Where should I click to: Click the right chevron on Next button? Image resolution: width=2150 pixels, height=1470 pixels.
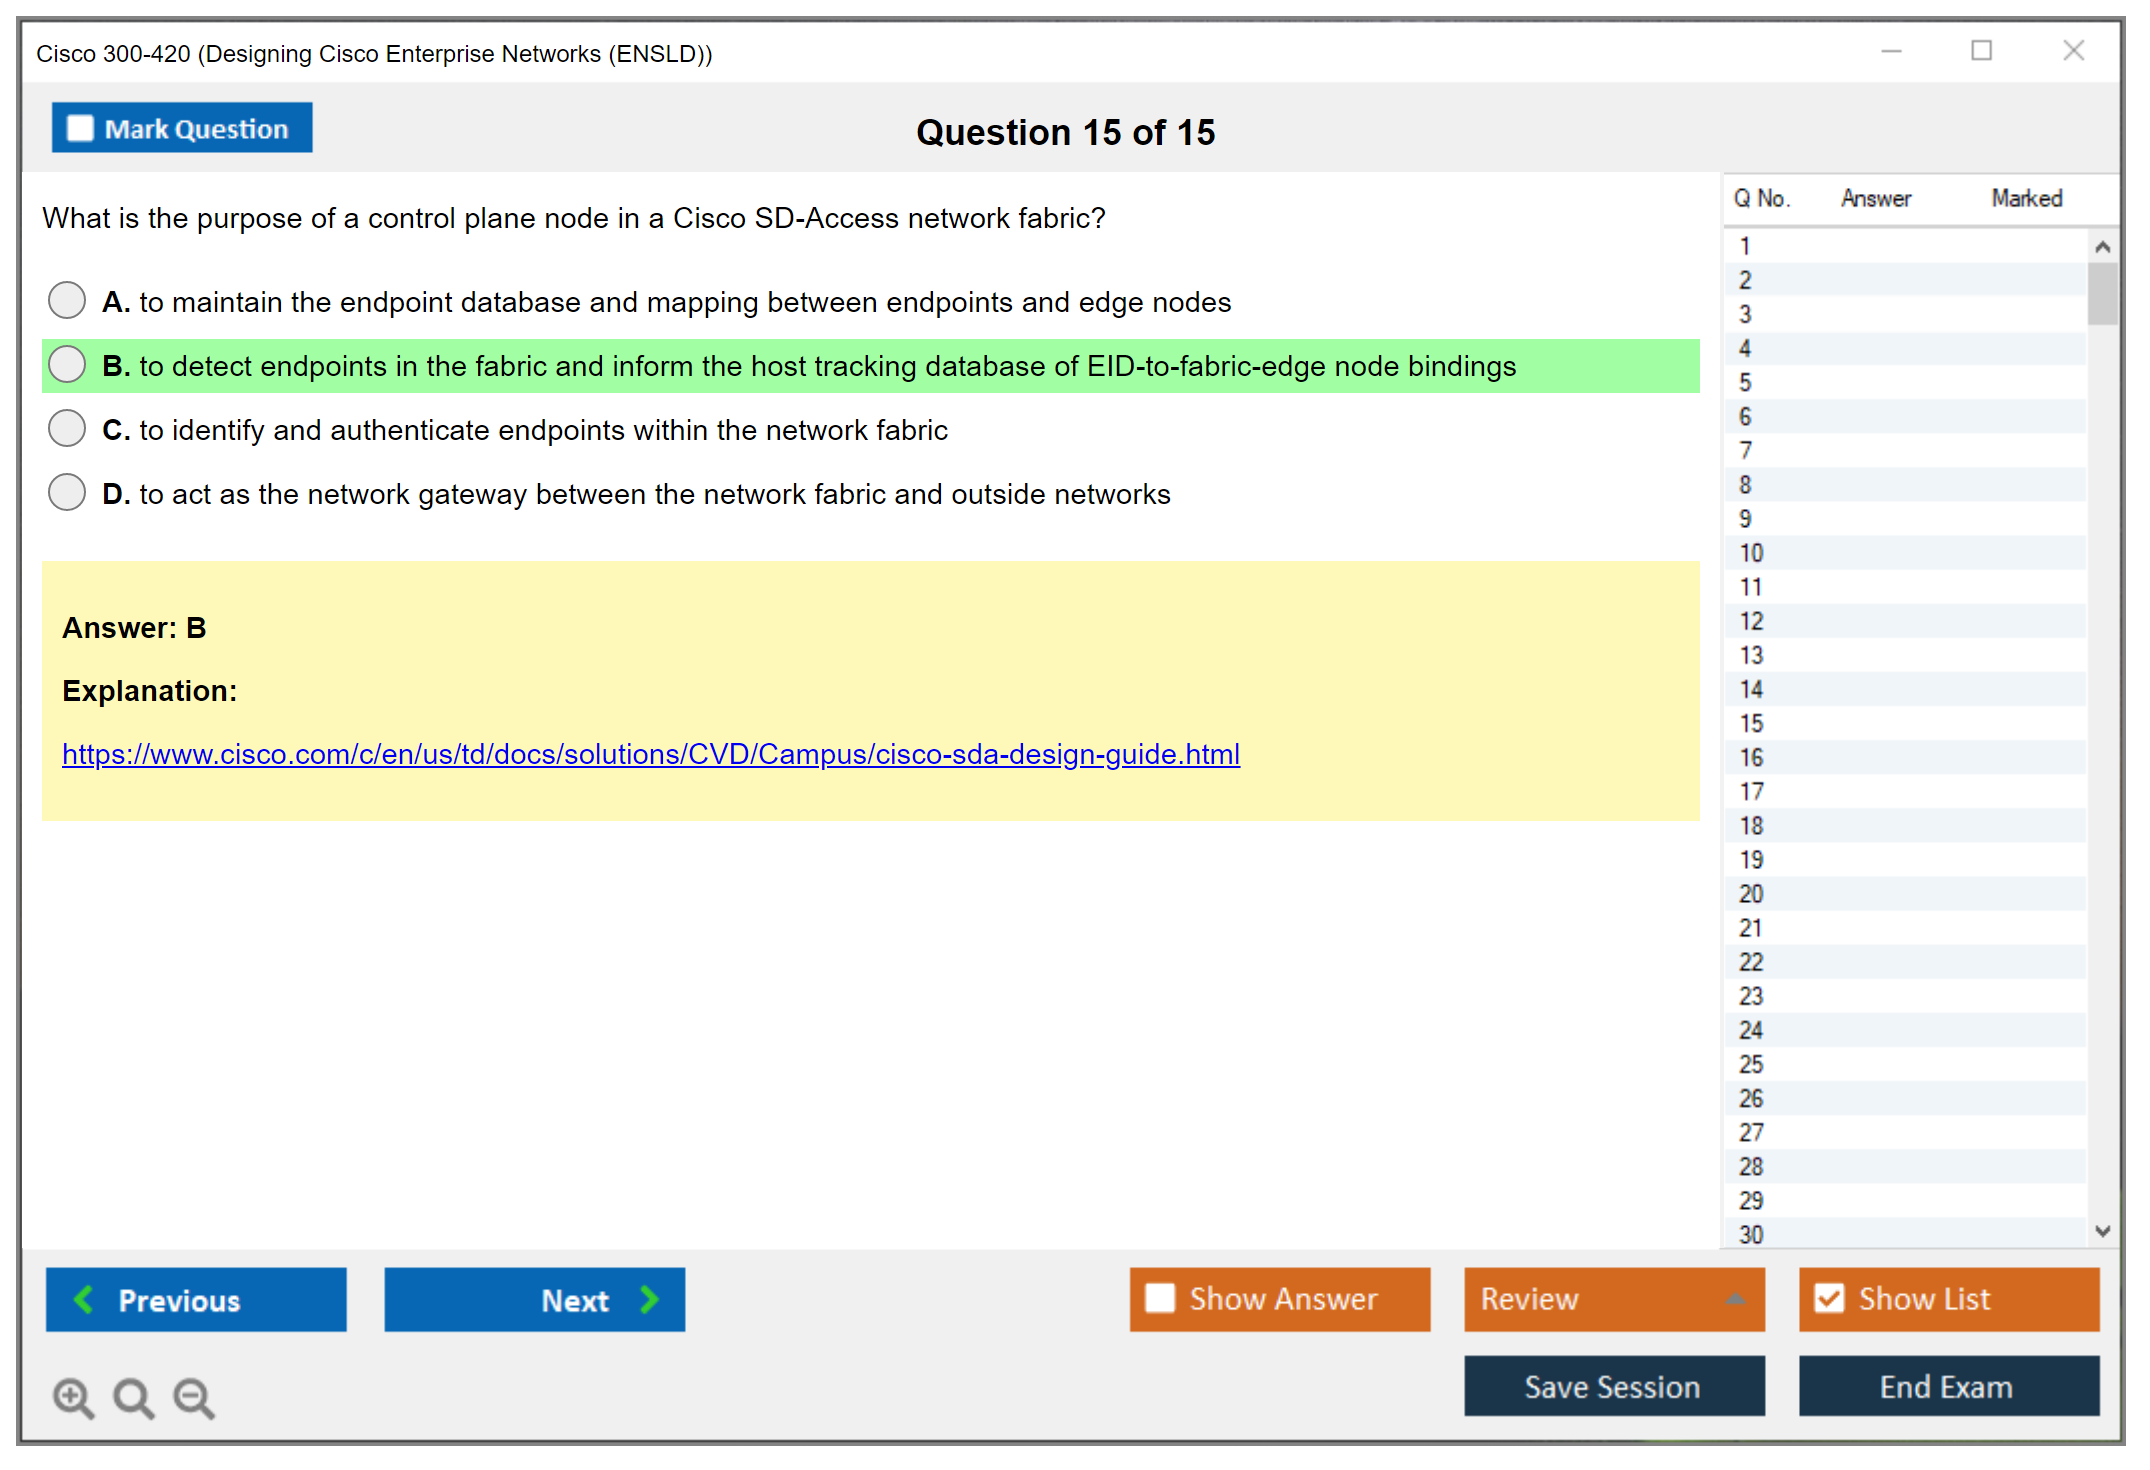click(649, 1299)
